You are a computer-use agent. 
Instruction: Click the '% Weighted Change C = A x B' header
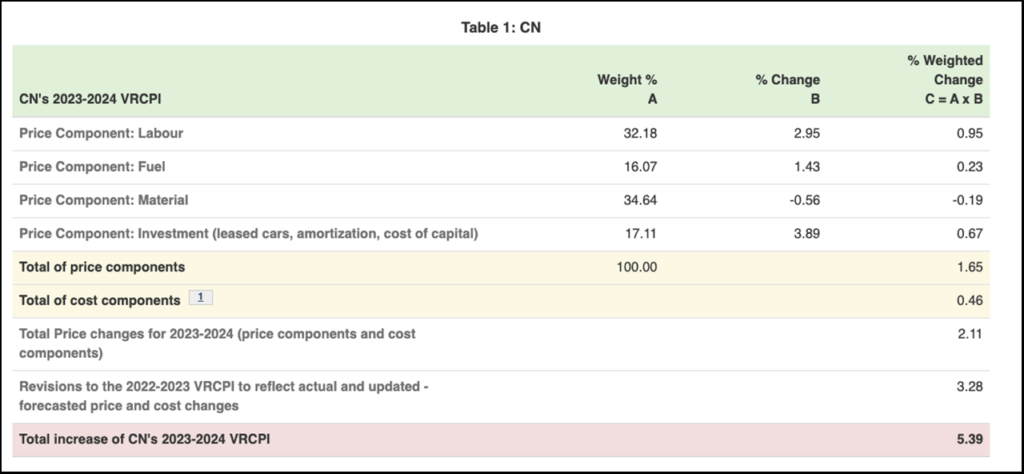coord(945,80)
